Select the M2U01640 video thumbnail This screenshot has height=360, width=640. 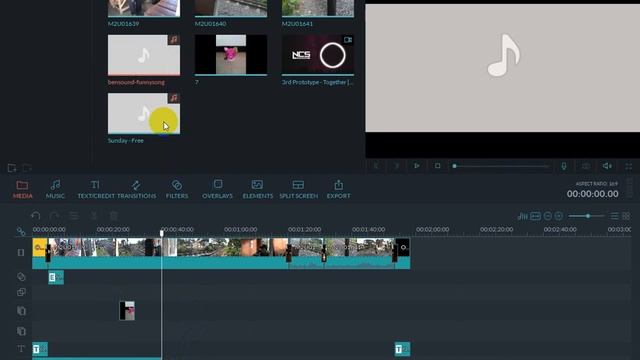coord(231,8)
